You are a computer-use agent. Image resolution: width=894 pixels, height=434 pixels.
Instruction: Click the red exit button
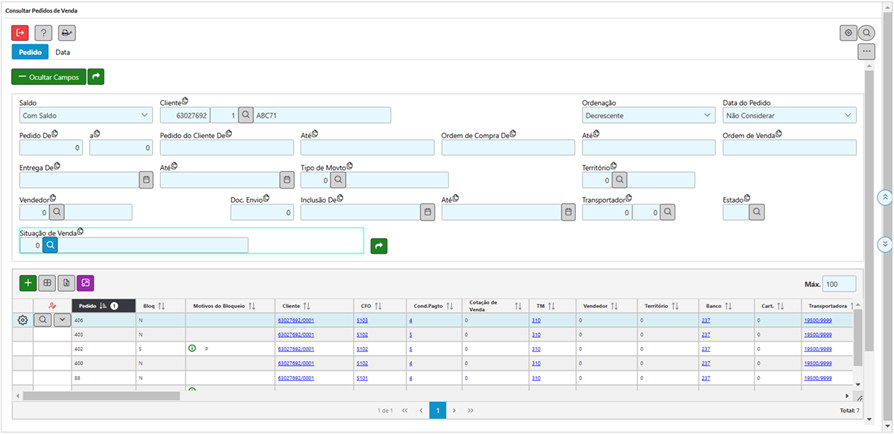(20, 33)
